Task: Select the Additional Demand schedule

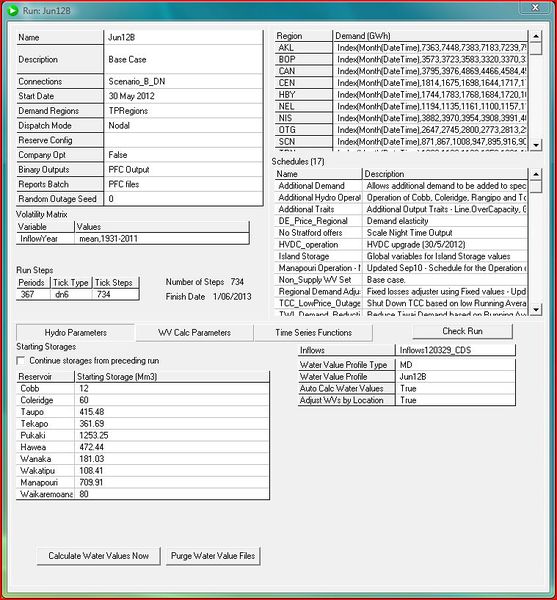Action: point(401,186)
